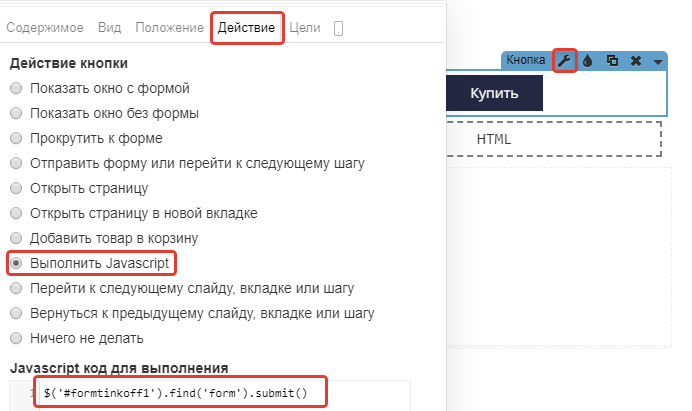
Task: Select Открыть страницу radio button
Action: [16, 189]
